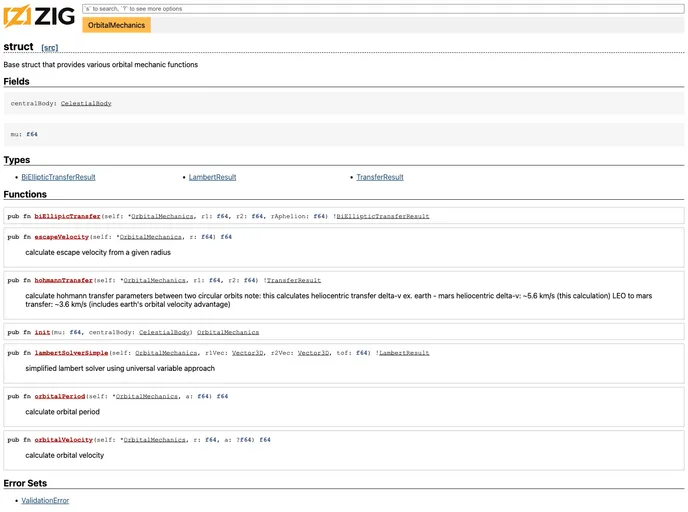The height and width of the screenshot is (512, 688).
Task: Open BiEllipticTransferResult in Types list
Action: pyautogui.click(x=58, y=177)
